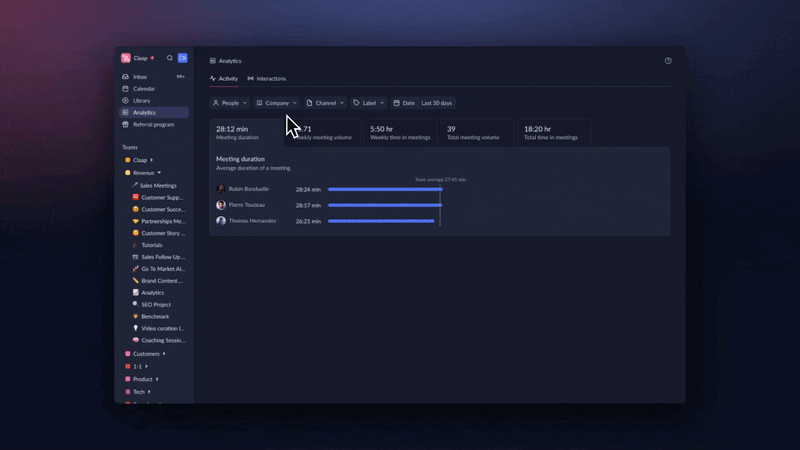800x450 pixels.
Task: Expand the Customers team
Action: click(x=164, y=354)
